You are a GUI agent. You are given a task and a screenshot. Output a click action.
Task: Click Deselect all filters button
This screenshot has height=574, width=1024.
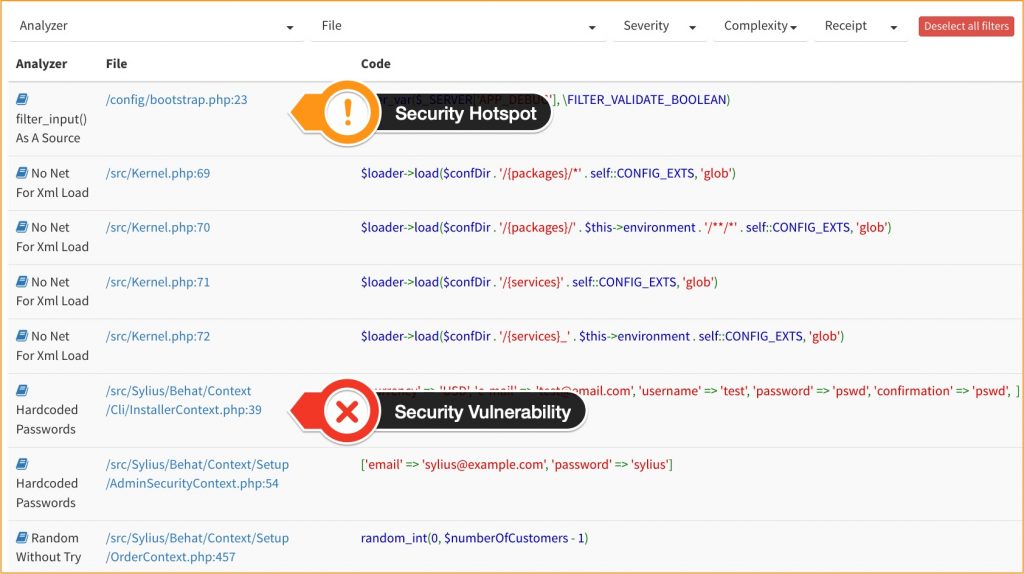click(966, 26)
